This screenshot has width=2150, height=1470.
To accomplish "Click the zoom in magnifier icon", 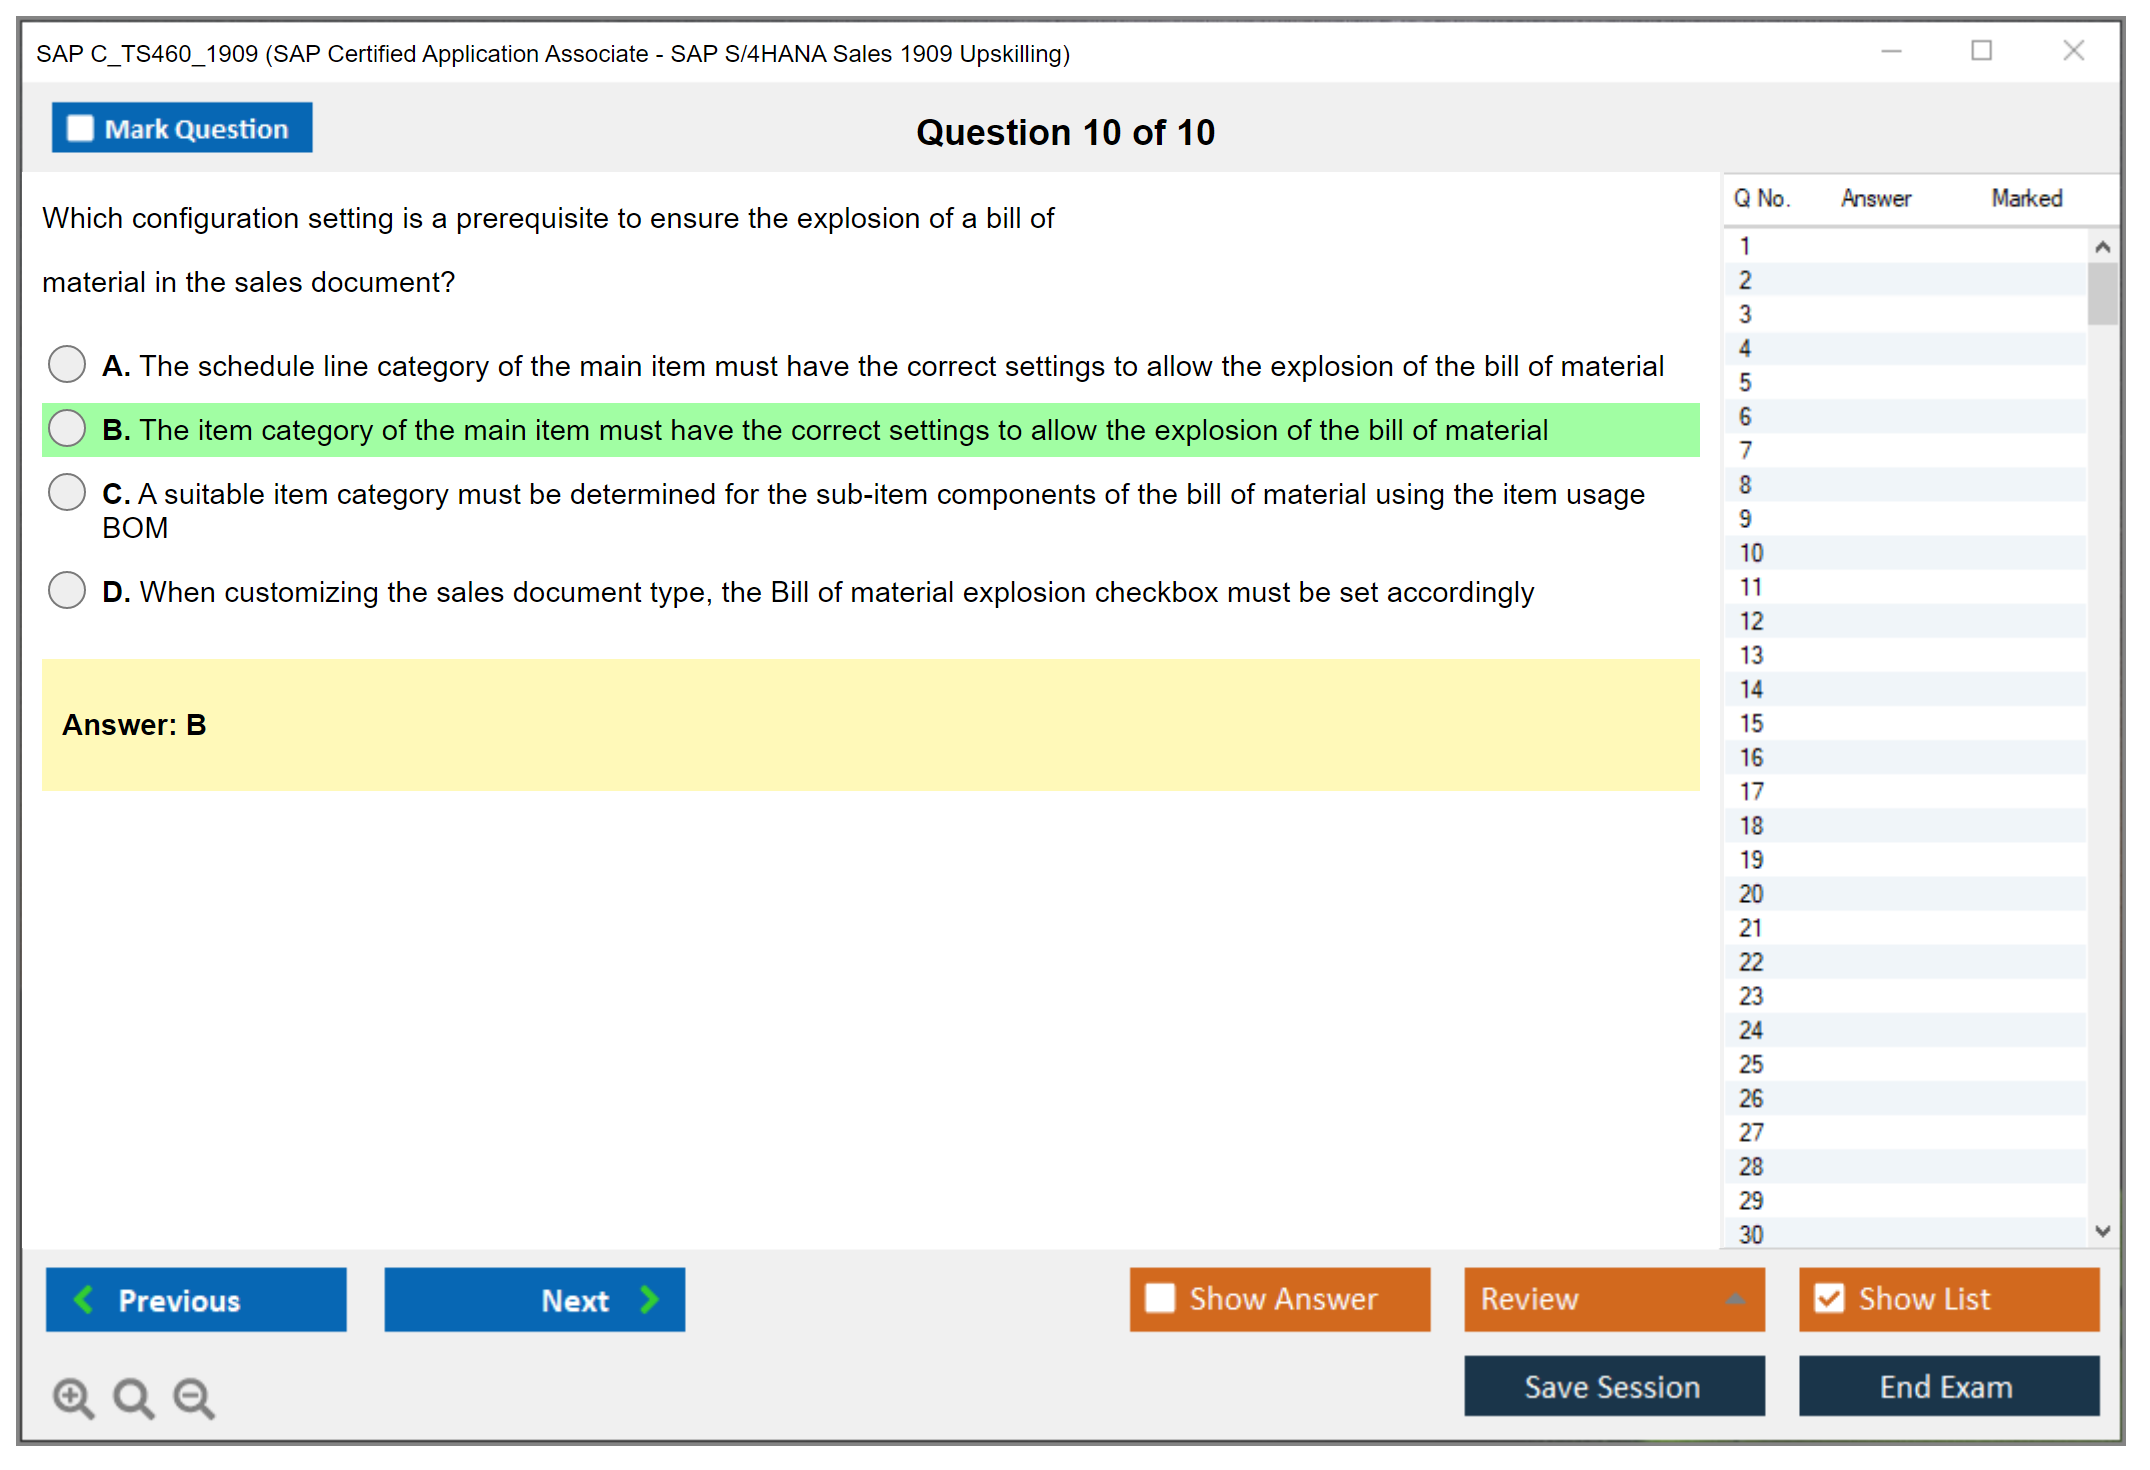I will click(73, 1397).
